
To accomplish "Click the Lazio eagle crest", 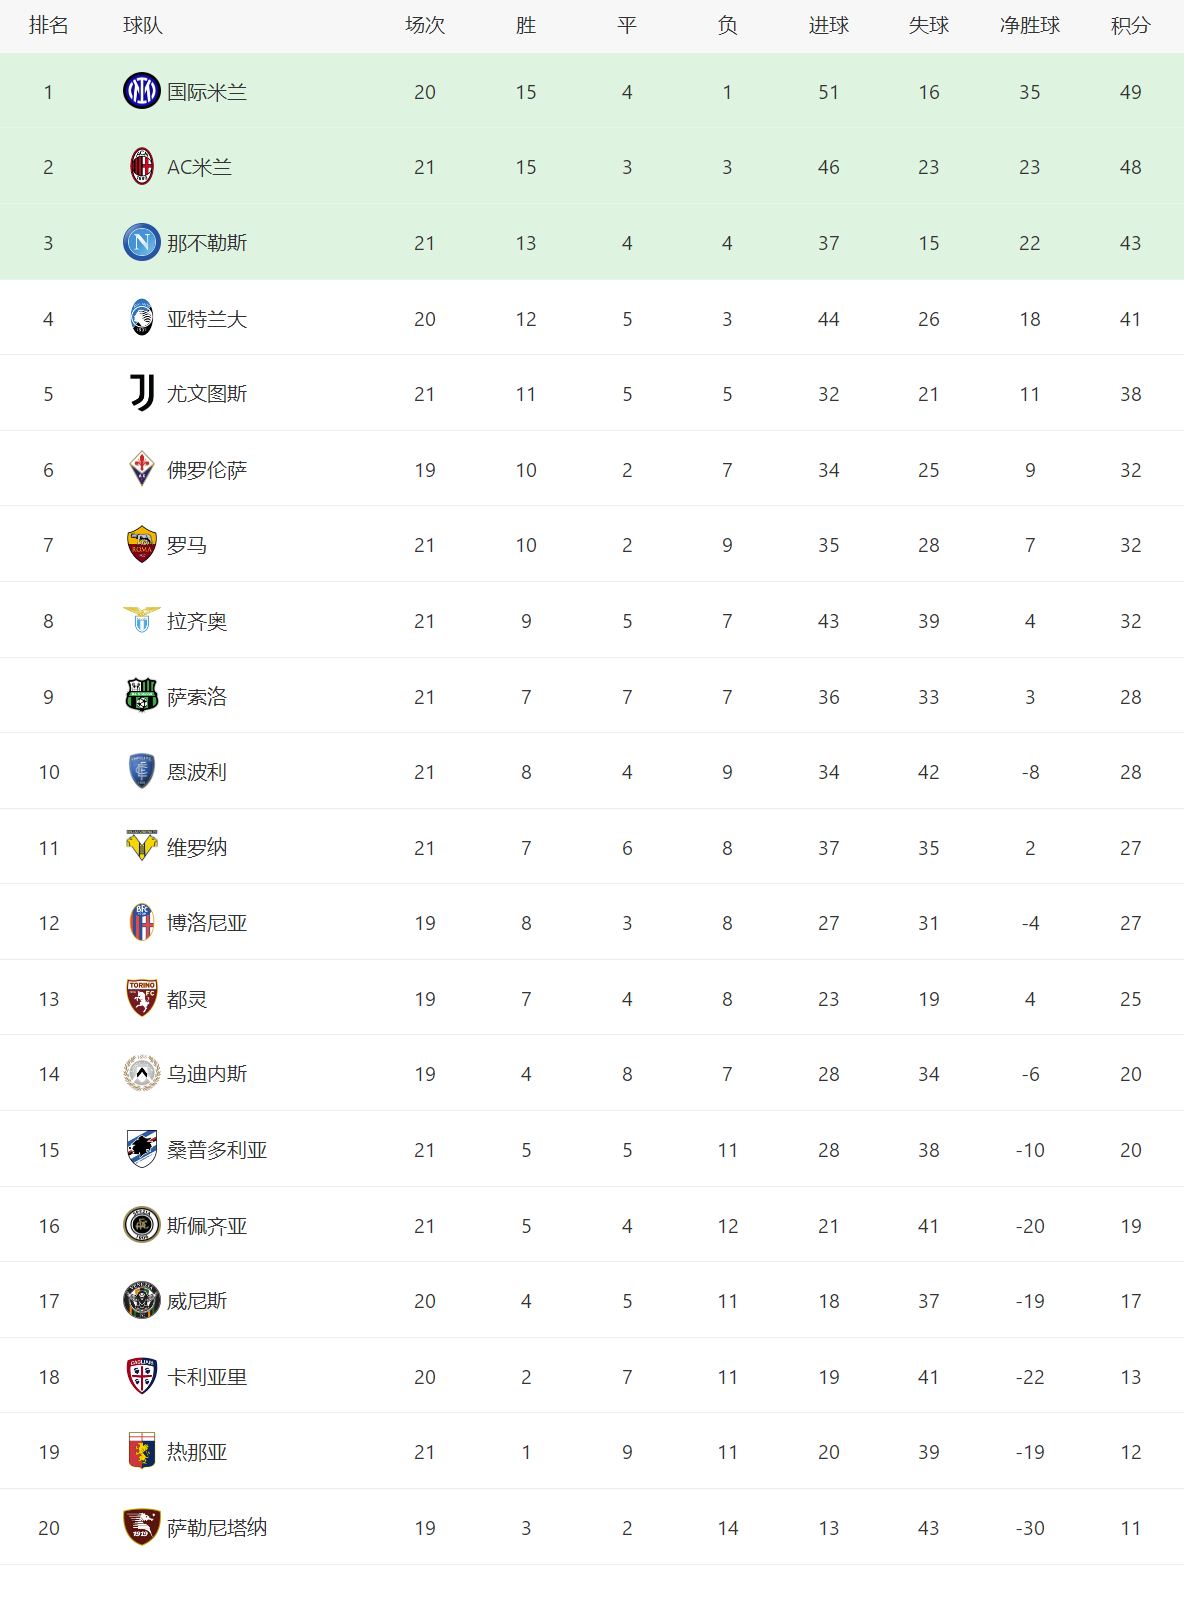I will click(142, 620).
